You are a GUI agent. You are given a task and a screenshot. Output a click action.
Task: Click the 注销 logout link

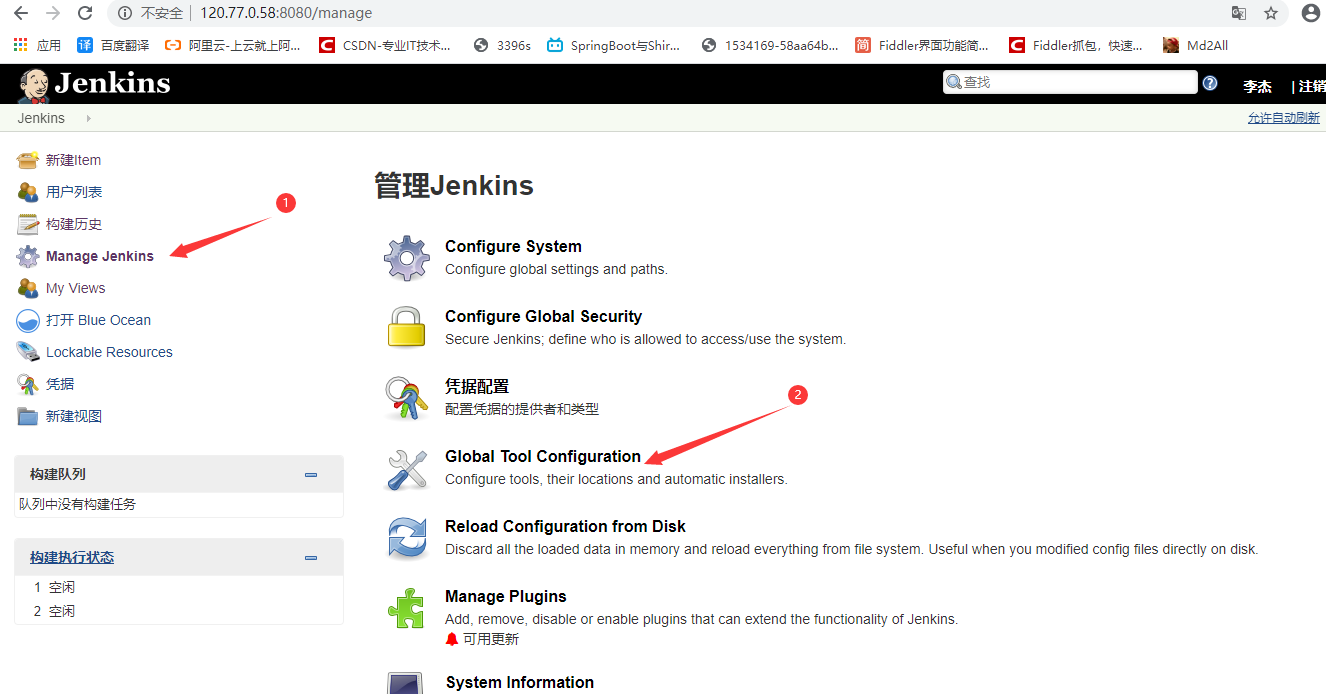pos(1312,87)
